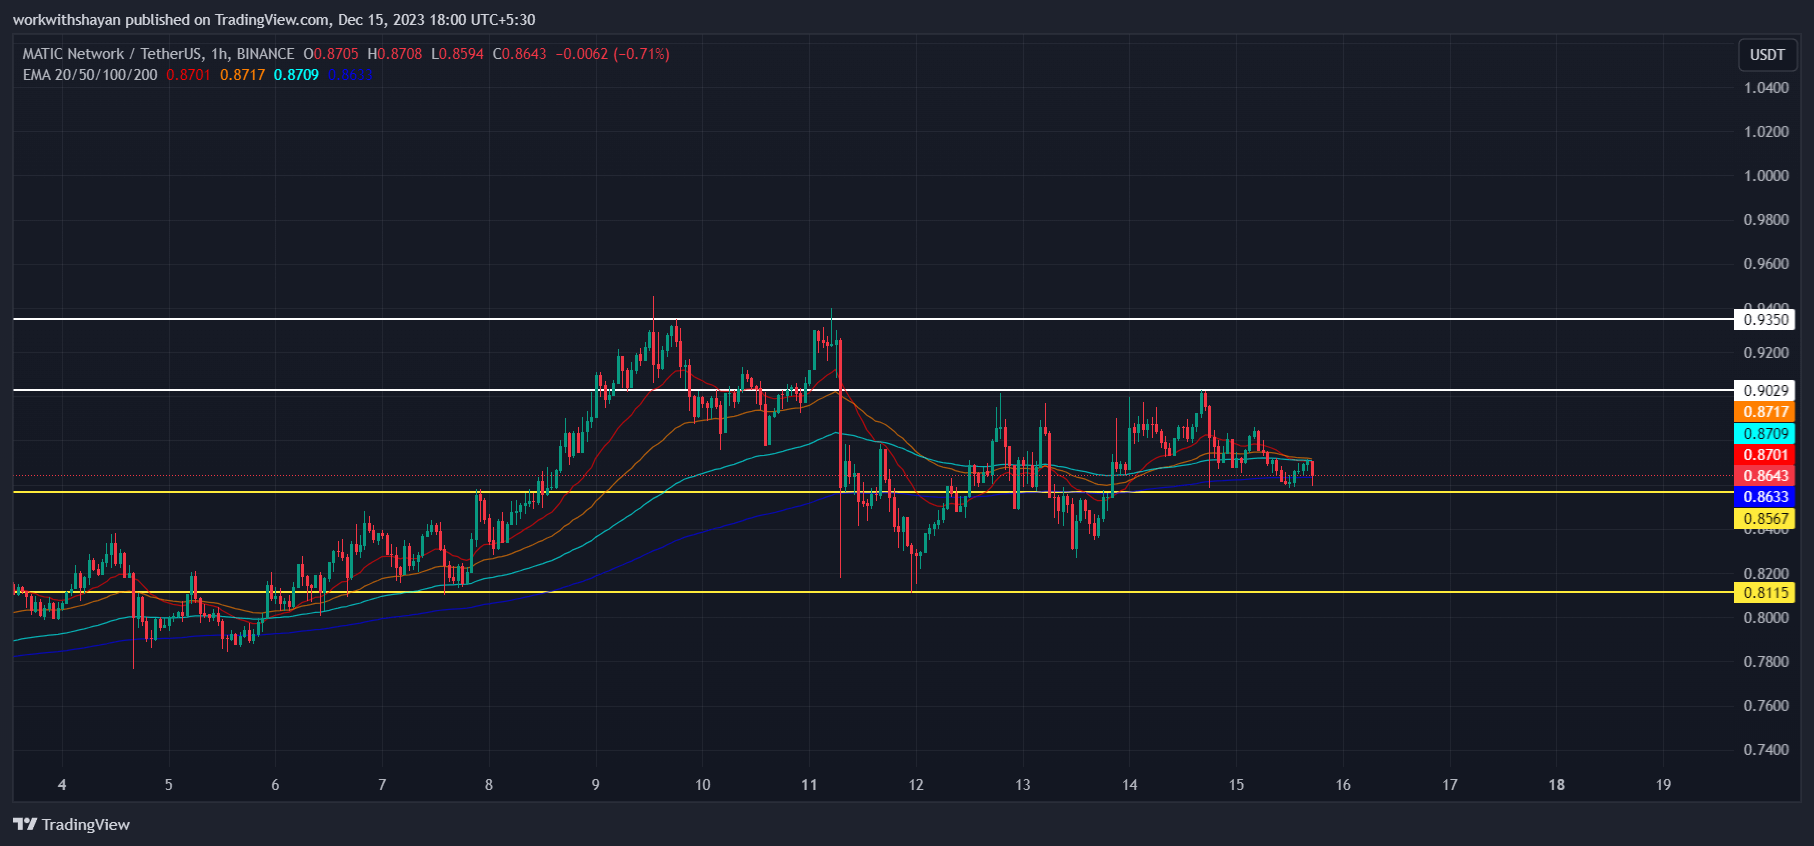Click date label 9 on the time axis
The height and width of the screenshot is (846, 1814).
[596, 785]
